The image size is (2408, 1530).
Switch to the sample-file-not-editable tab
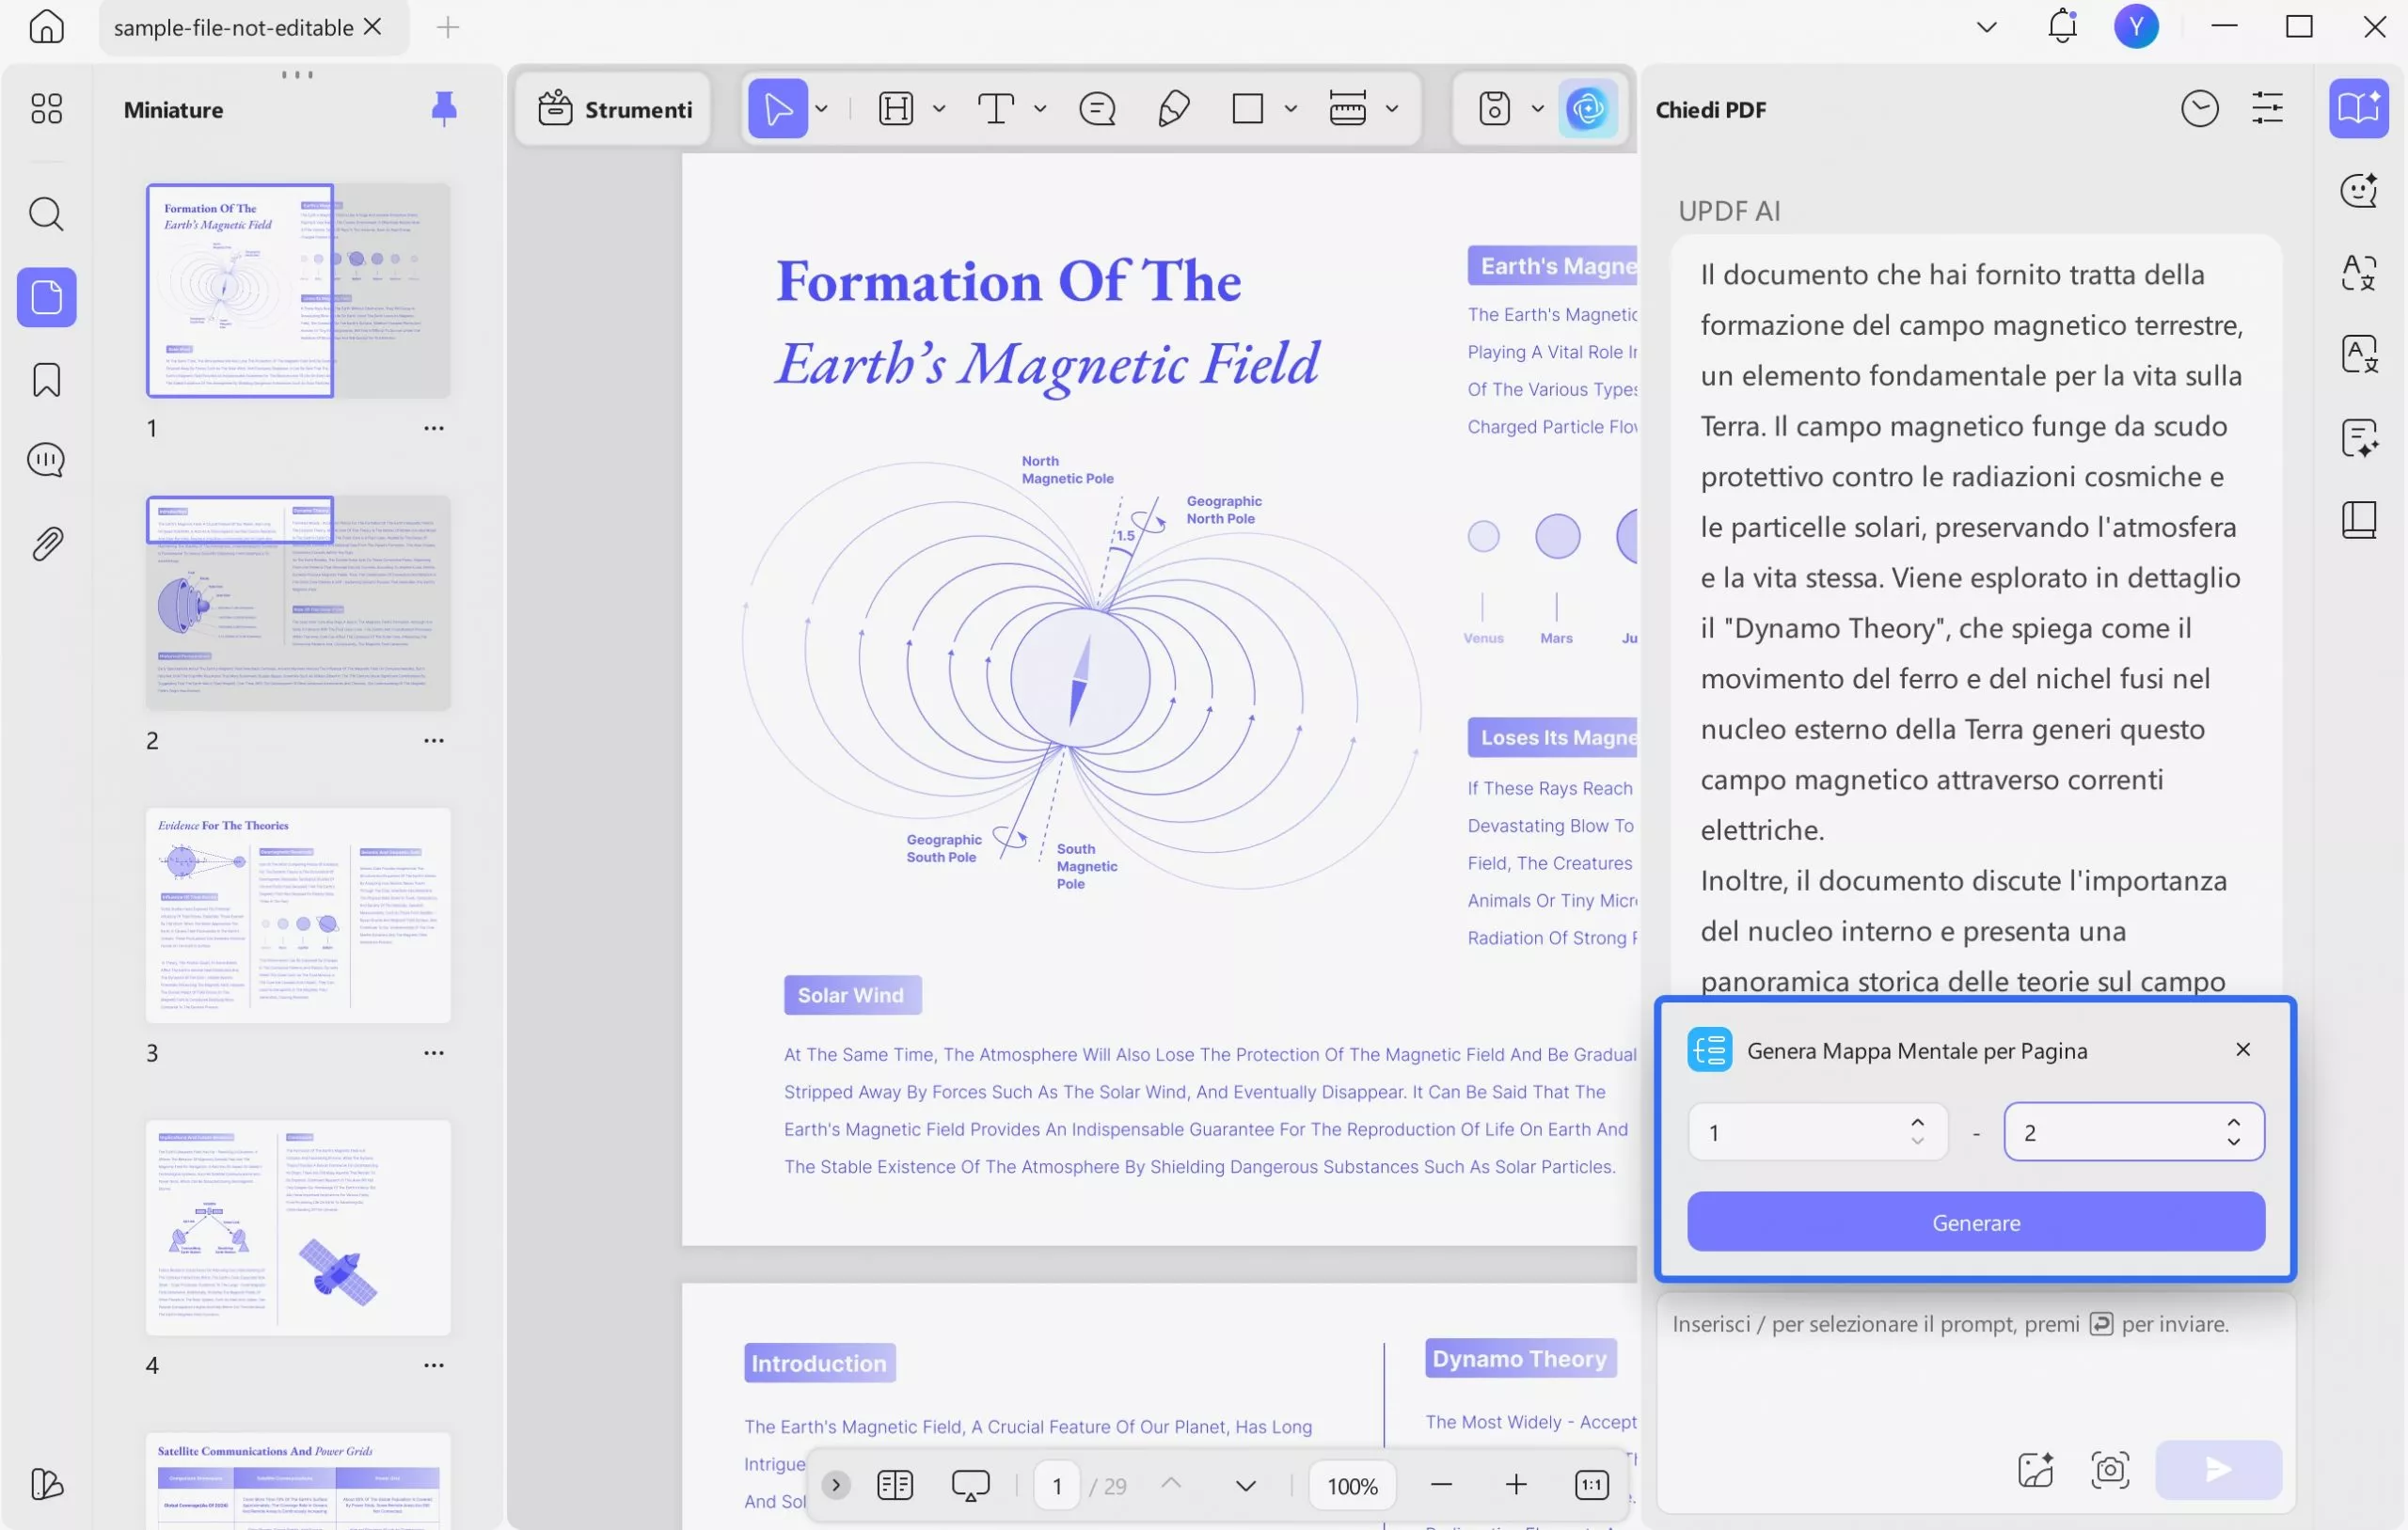tap(233, 27)
